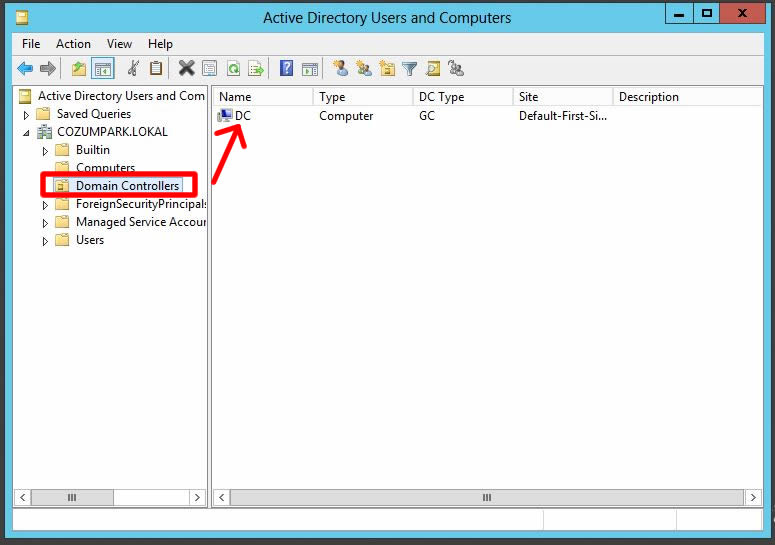Screen dimensions: 775x545
Task: Click right arrow of the list's horizontal scrollbar
Action: click(754, 497)
